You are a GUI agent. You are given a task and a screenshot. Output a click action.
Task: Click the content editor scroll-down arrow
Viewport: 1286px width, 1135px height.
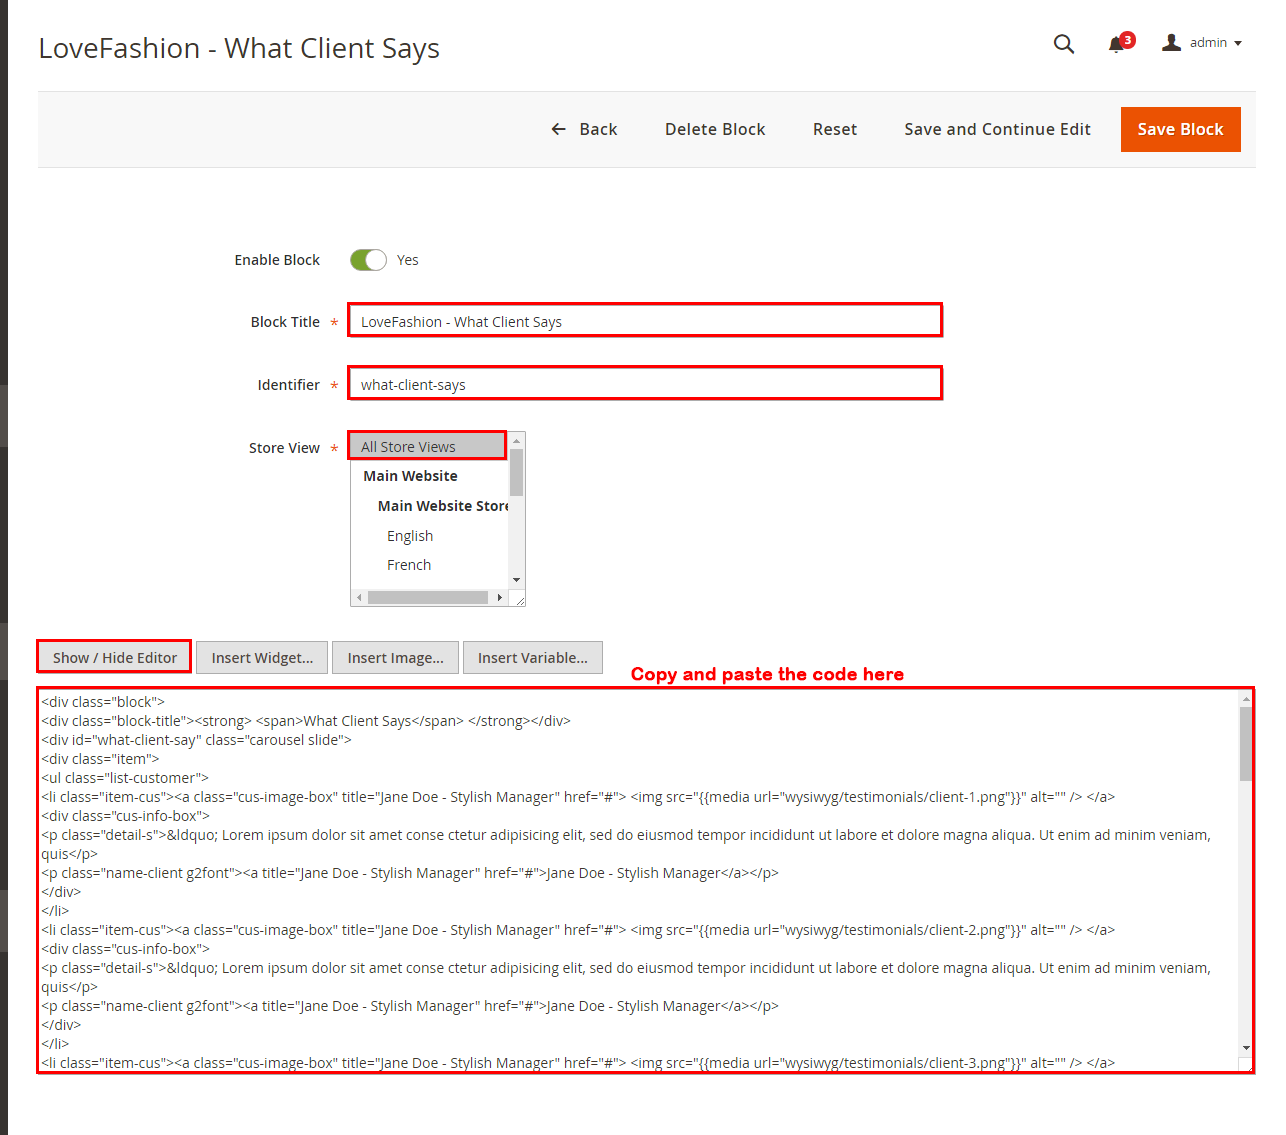(x=1246, y=1047)
